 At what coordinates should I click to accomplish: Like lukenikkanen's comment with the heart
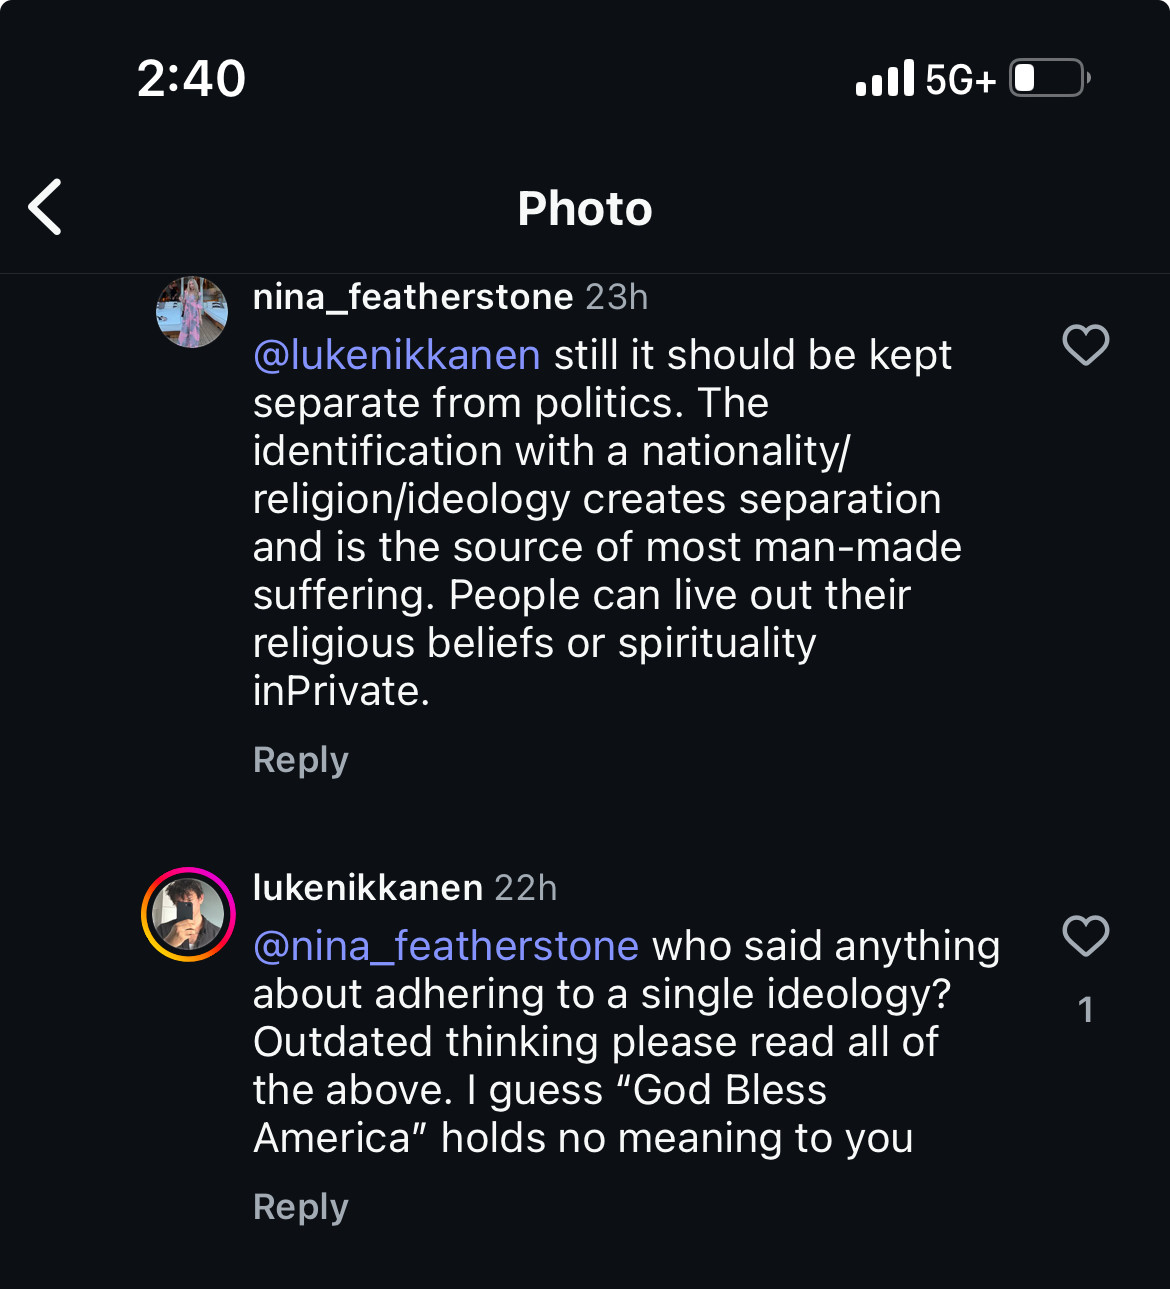(x=1085, y=936)
